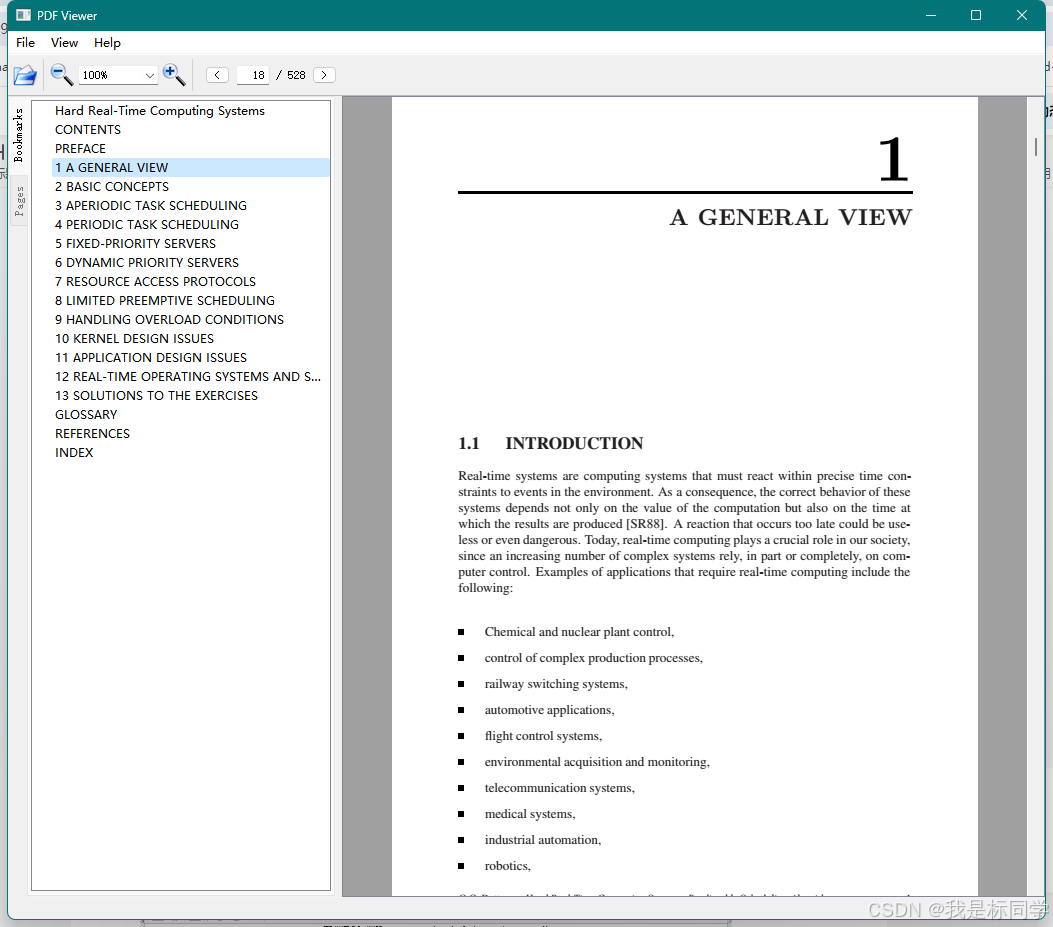Open bookmark 12 REAL-TIME OPERATING SYSTEMS

tap(188, 377)
